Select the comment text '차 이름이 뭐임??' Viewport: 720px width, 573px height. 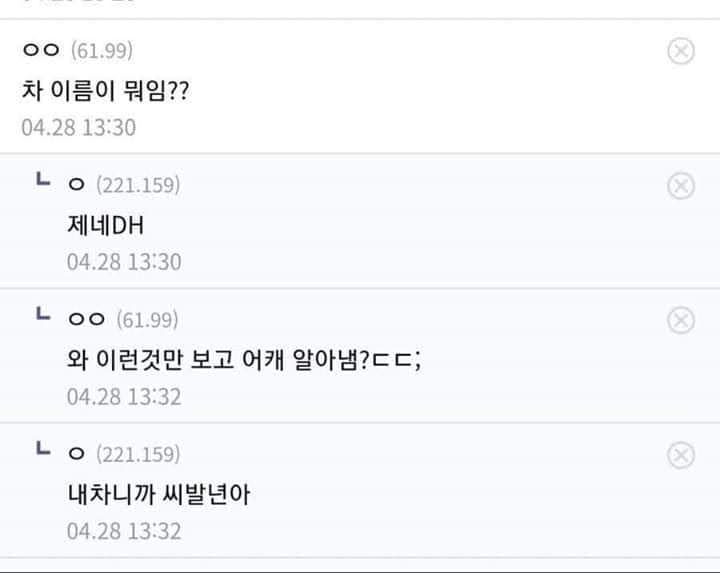click(x=105, y=90)
